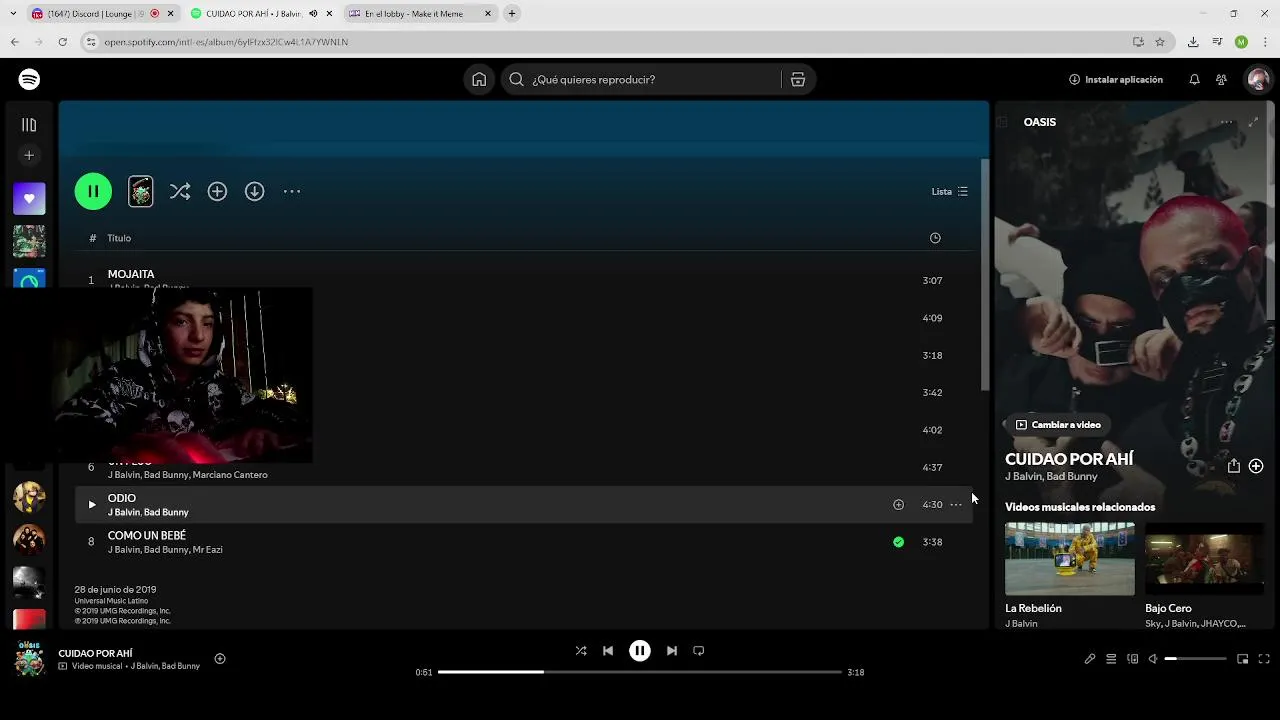Switch to Discord Lounge browser tab

tap(102, 13)
